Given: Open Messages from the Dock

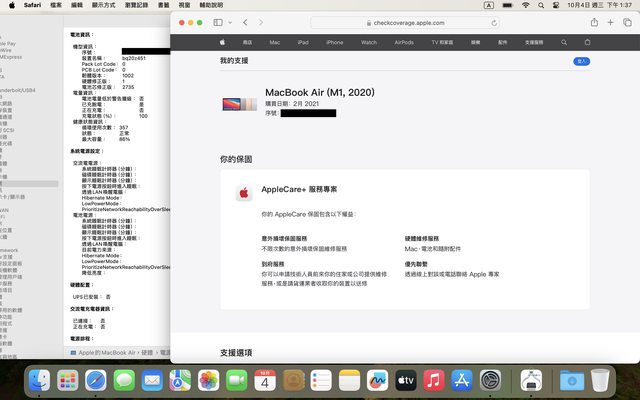Looking at the screenshot, I should (x=124, y=380).
